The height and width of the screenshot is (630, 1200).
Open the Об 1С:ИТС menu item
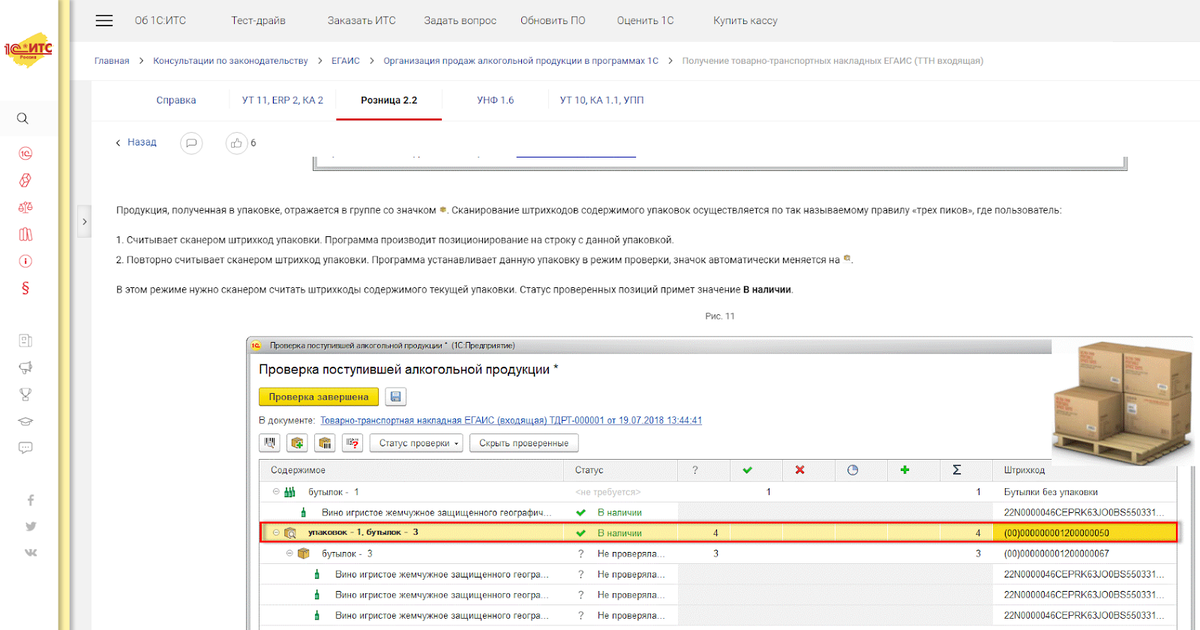point(158,20)
